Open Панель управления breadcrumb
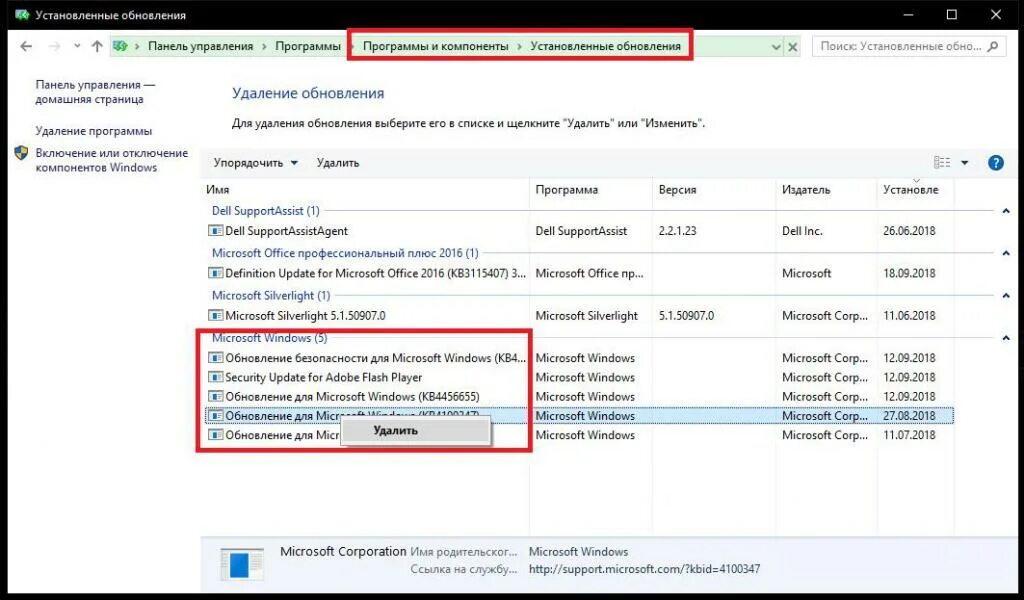The width and height of the screenshot is (1024, 600). (x=200, y=46)
